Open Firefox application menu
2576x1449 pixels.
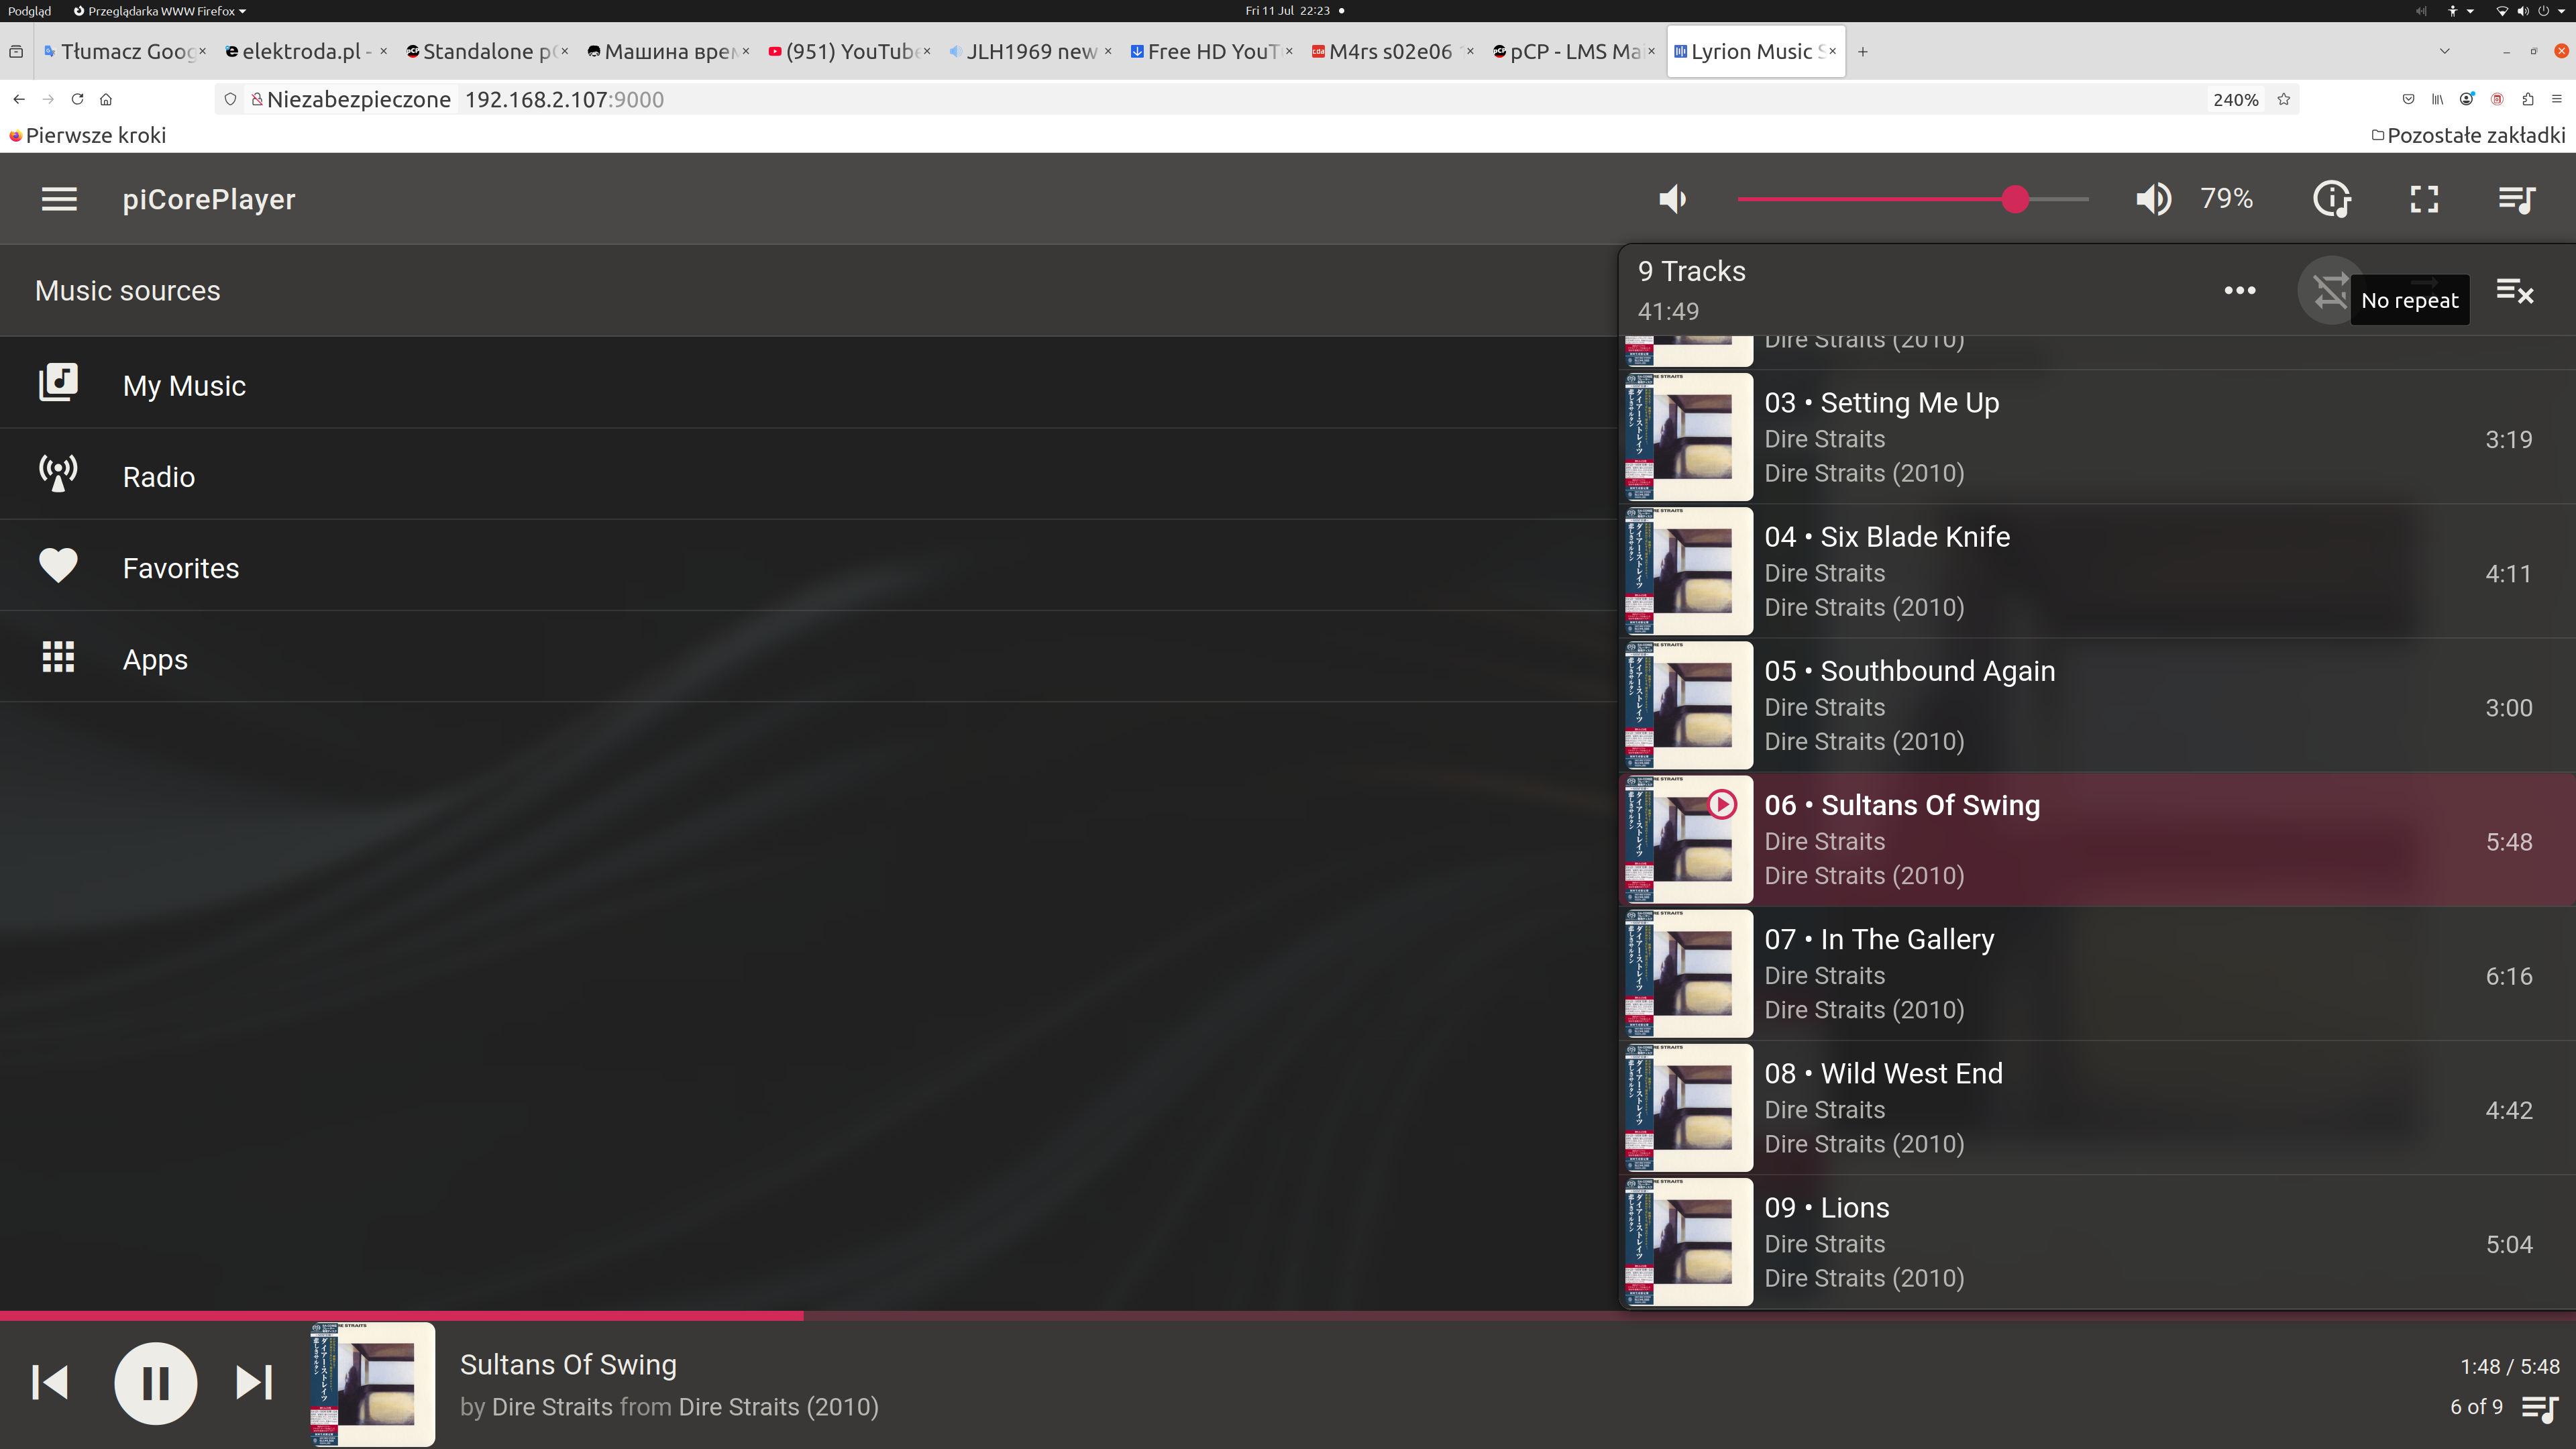(x=2557, y=99)
